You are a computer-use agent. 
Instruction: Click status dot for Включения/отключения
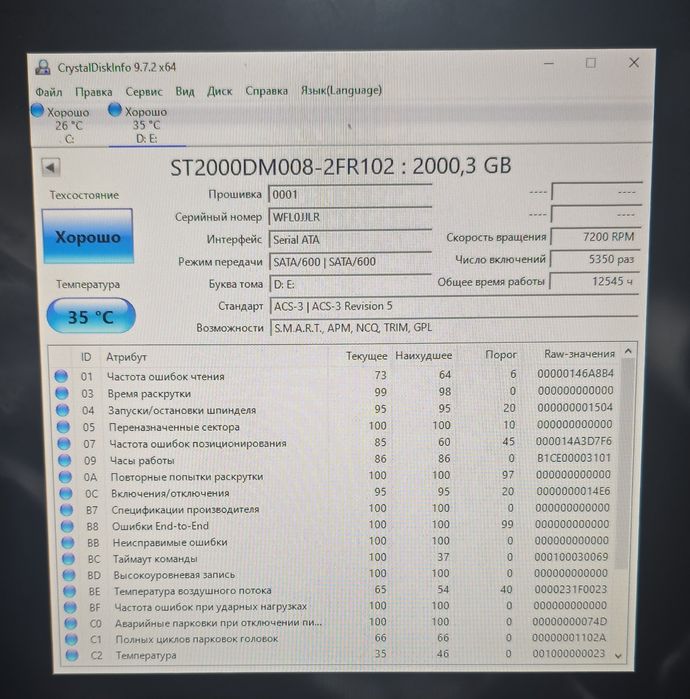coord(66,493)
